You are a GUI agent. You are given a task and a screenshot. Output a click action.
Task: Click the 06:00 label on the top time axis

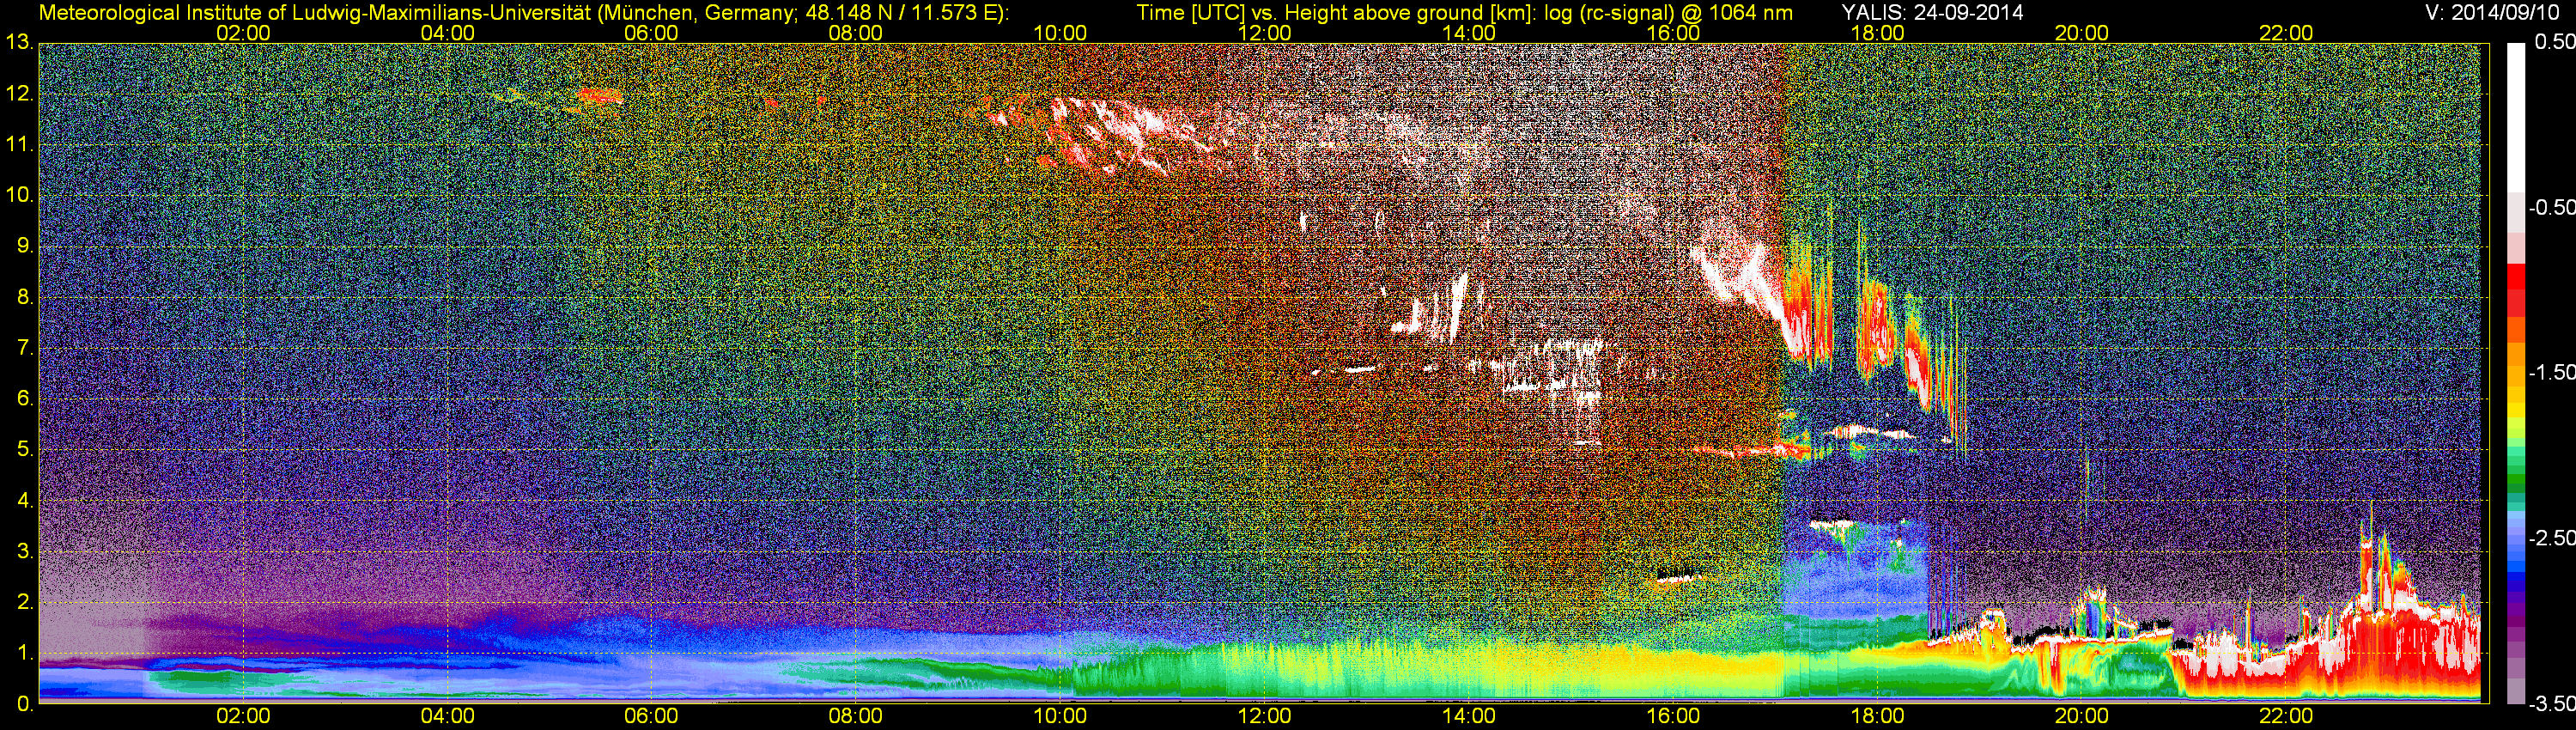point(651,33)
